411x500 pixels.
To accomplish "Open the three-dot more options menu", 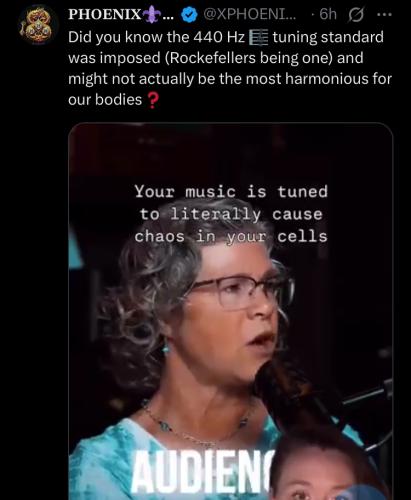I will point(384,15).
